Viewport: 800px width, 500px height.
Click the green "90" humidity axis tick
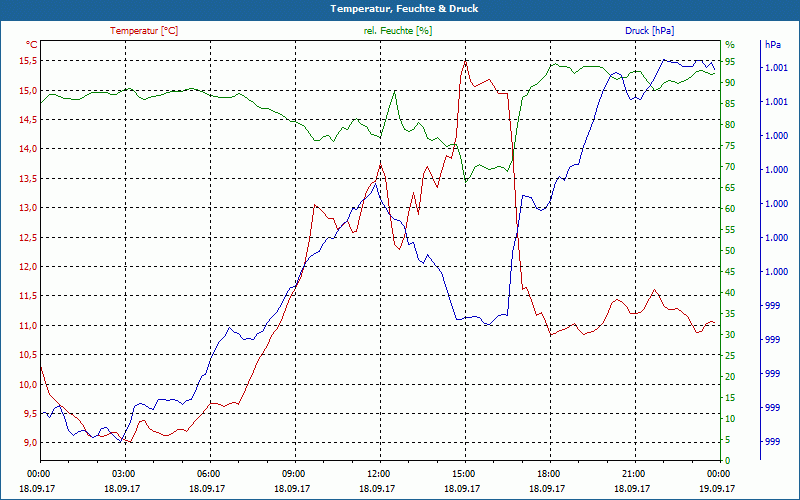coord(730,83)
